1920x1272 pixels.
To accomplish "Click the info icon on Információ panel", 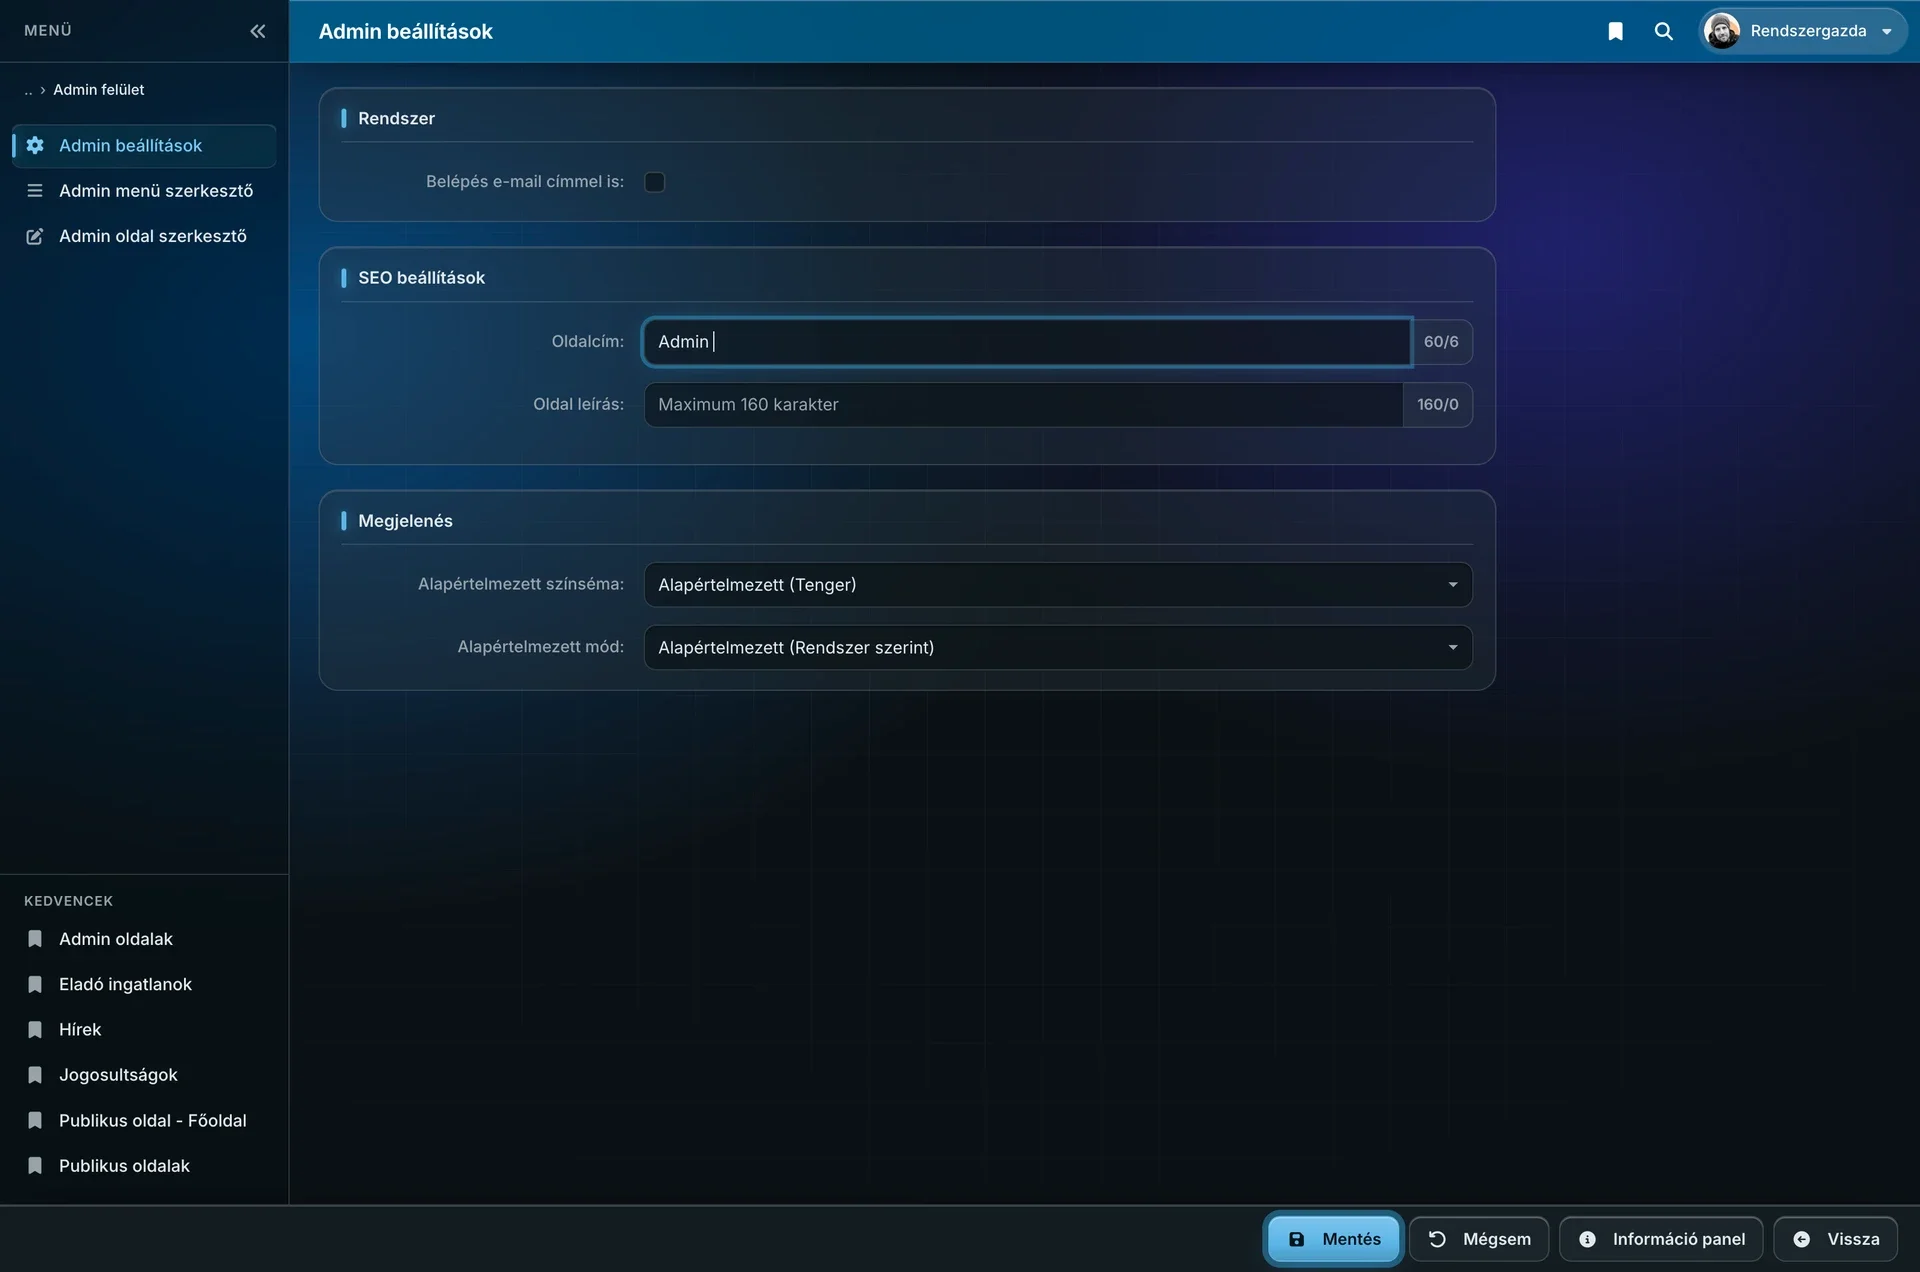I will point(1587,1239).
